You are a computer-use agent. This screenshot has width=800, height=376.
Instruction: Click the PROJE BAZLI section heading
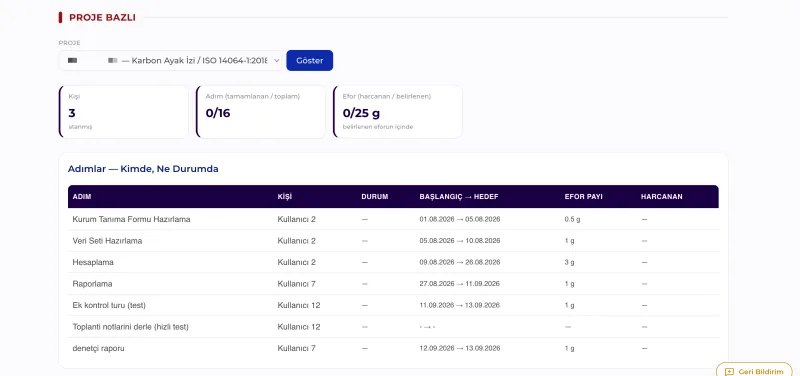click(102, 17)
